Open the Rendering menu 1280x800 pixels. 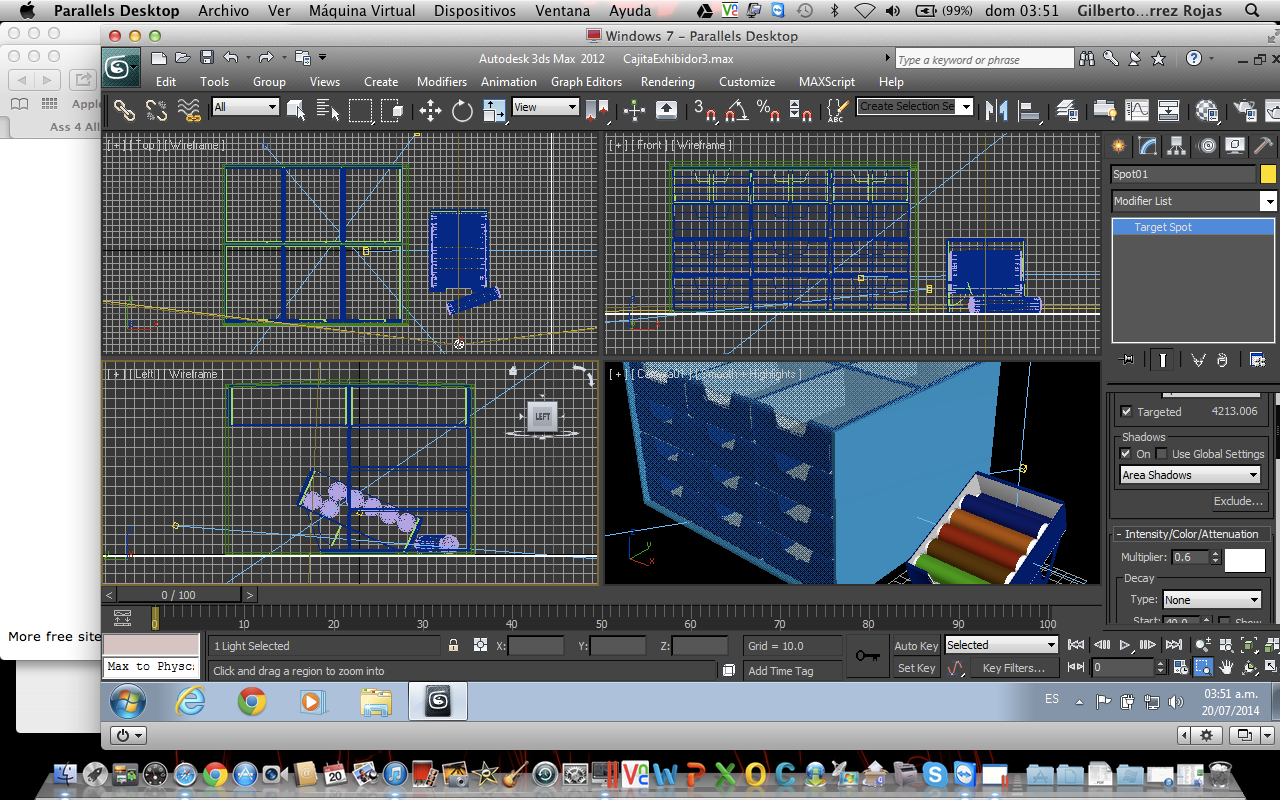tap(667, 82)
